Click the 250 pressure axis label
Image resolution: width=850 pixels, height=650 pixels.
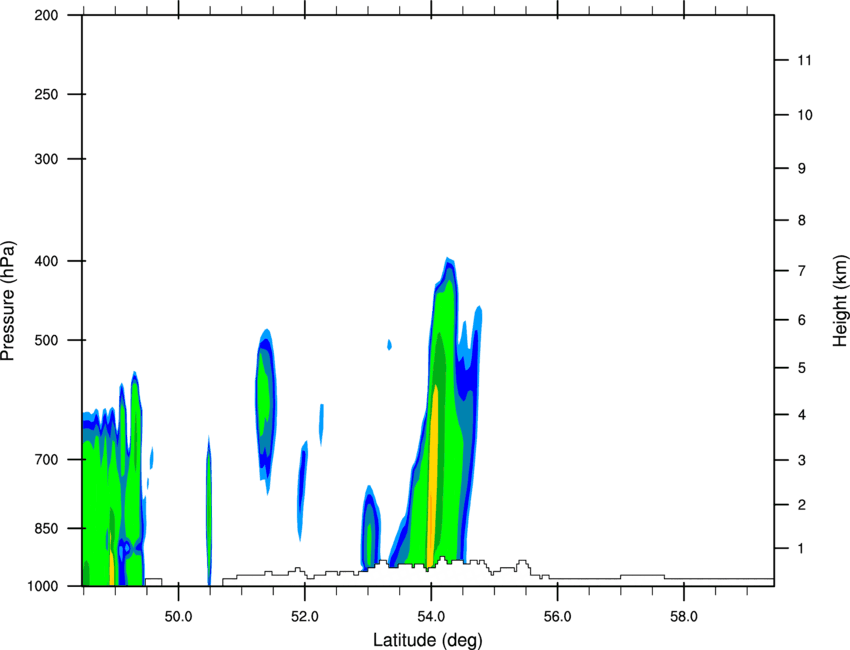click(x=46, y=94)
